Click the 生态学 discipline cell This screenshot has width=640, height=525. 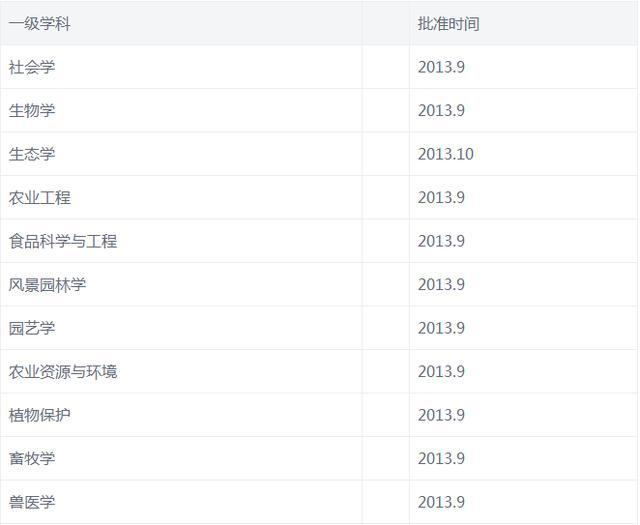[x=32, y=154]
